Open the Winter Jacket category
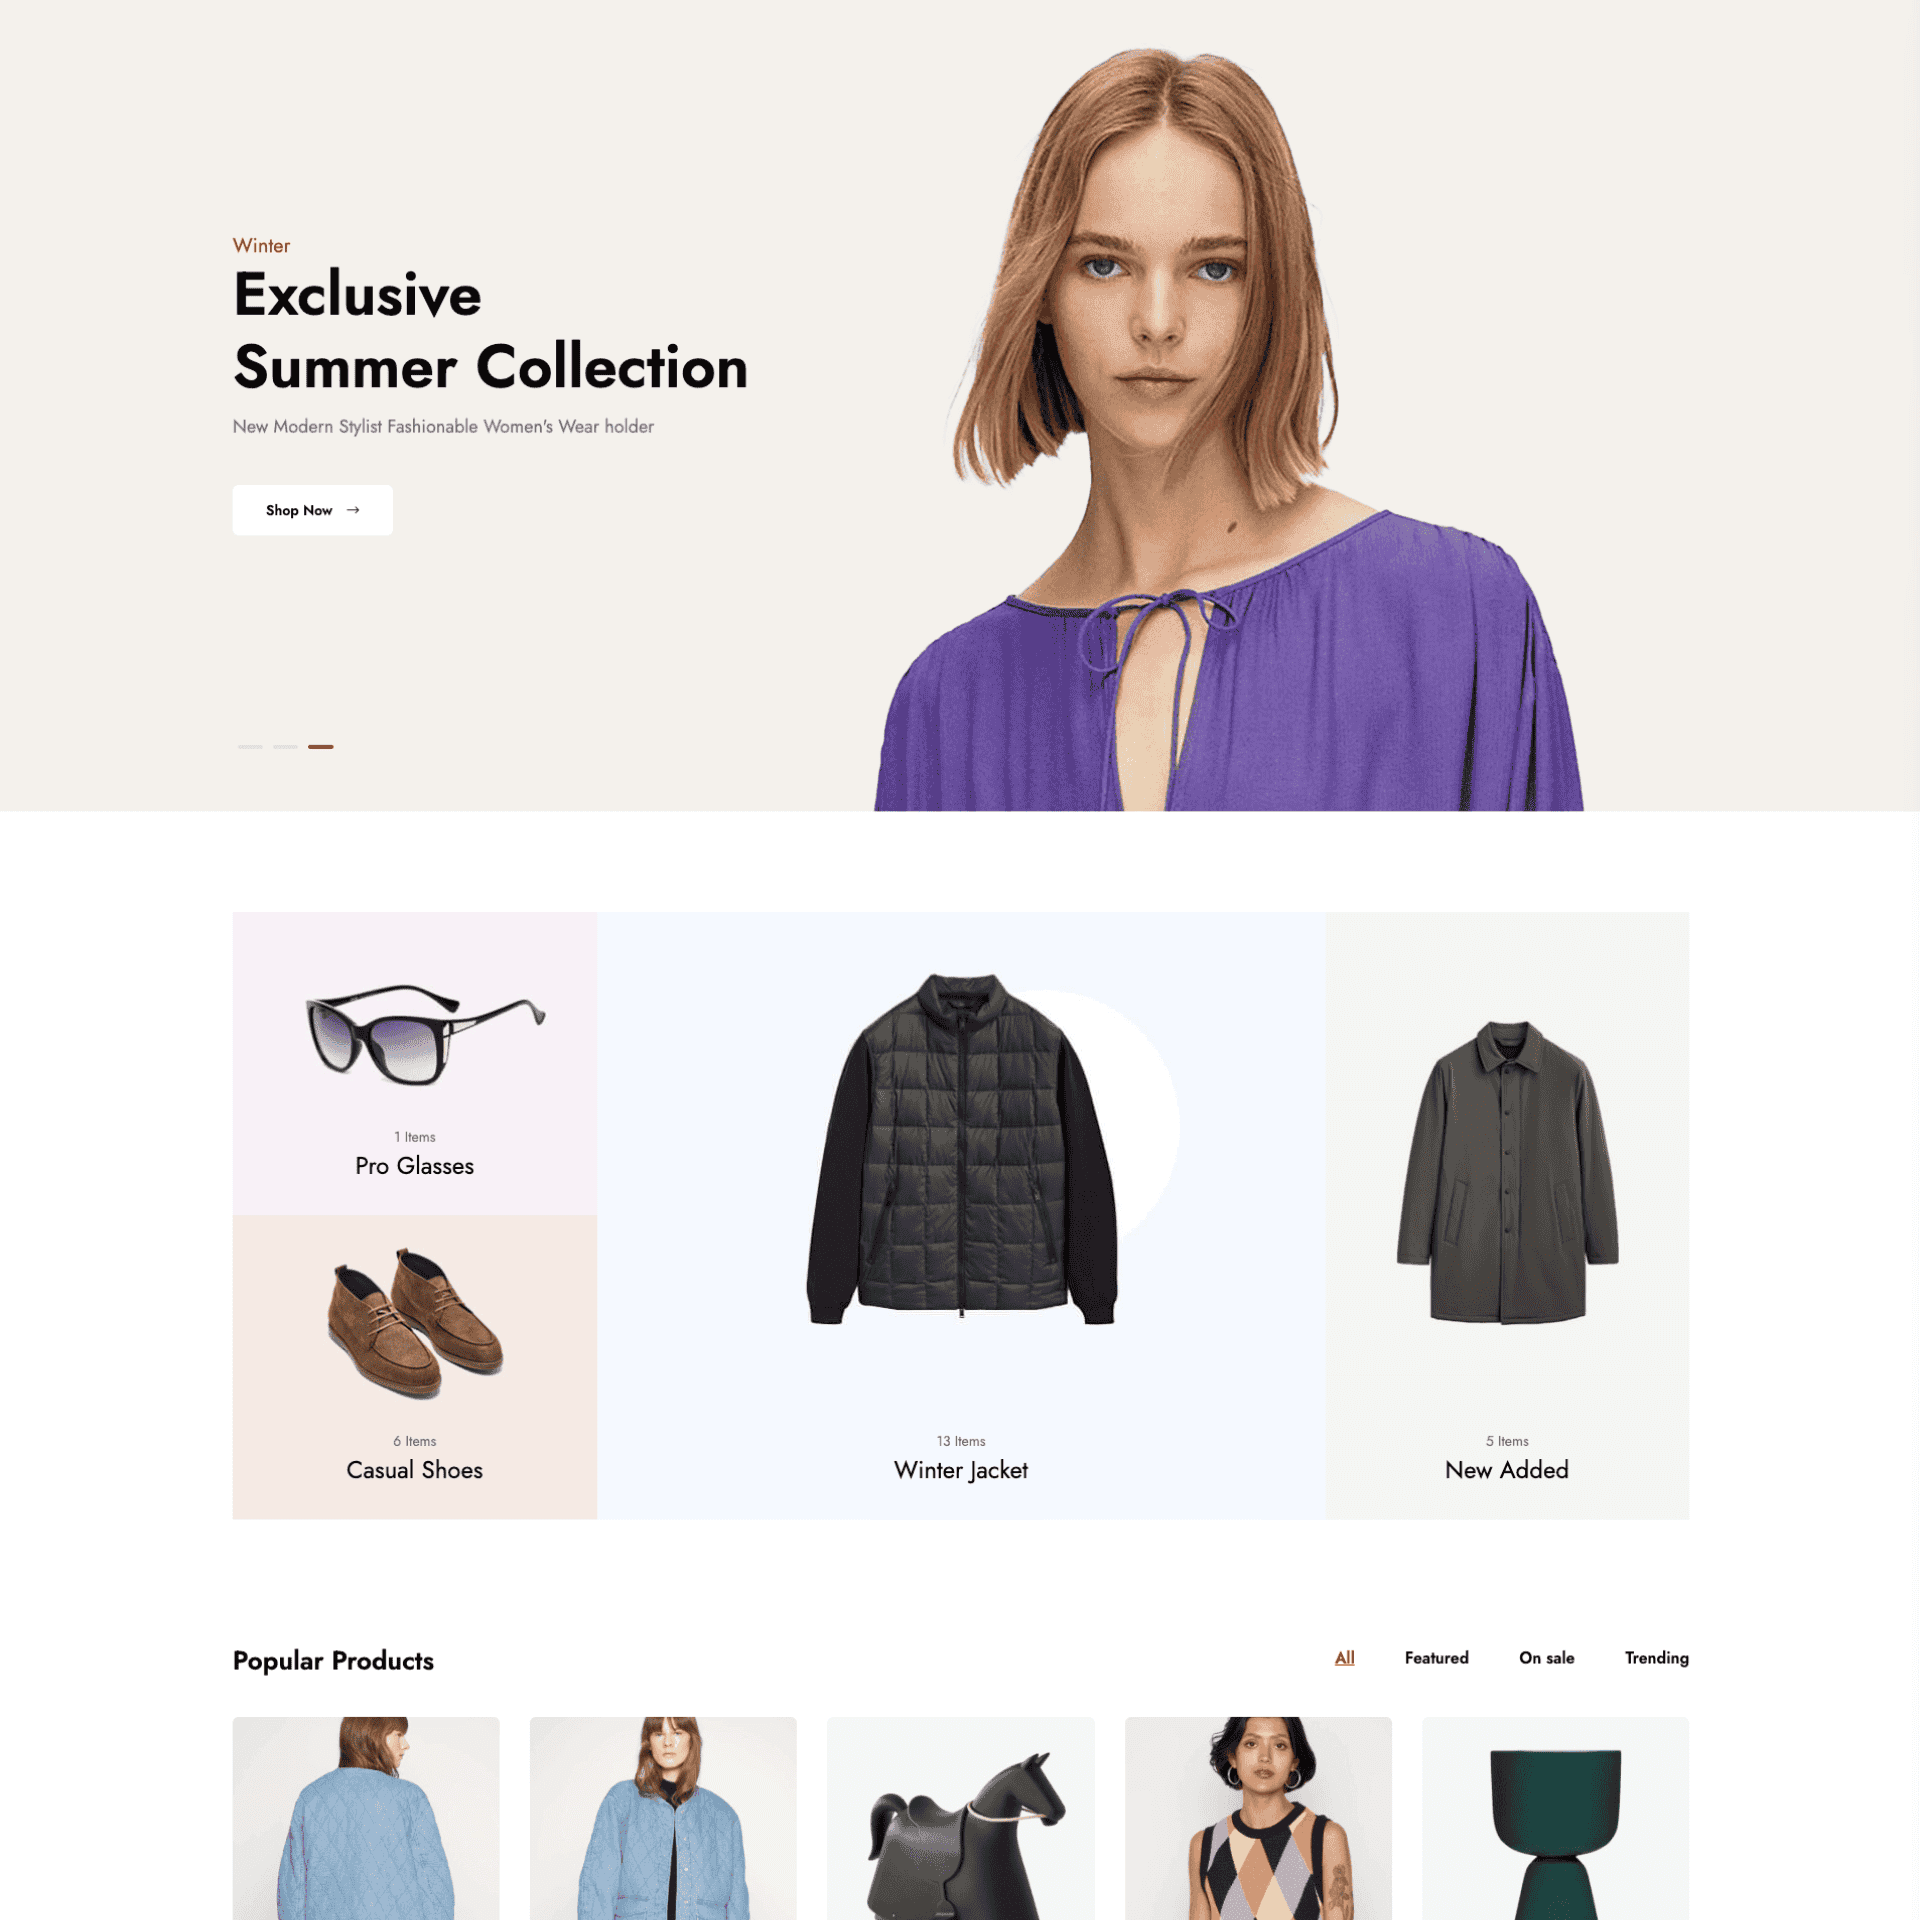 (x=961, y=1470)
